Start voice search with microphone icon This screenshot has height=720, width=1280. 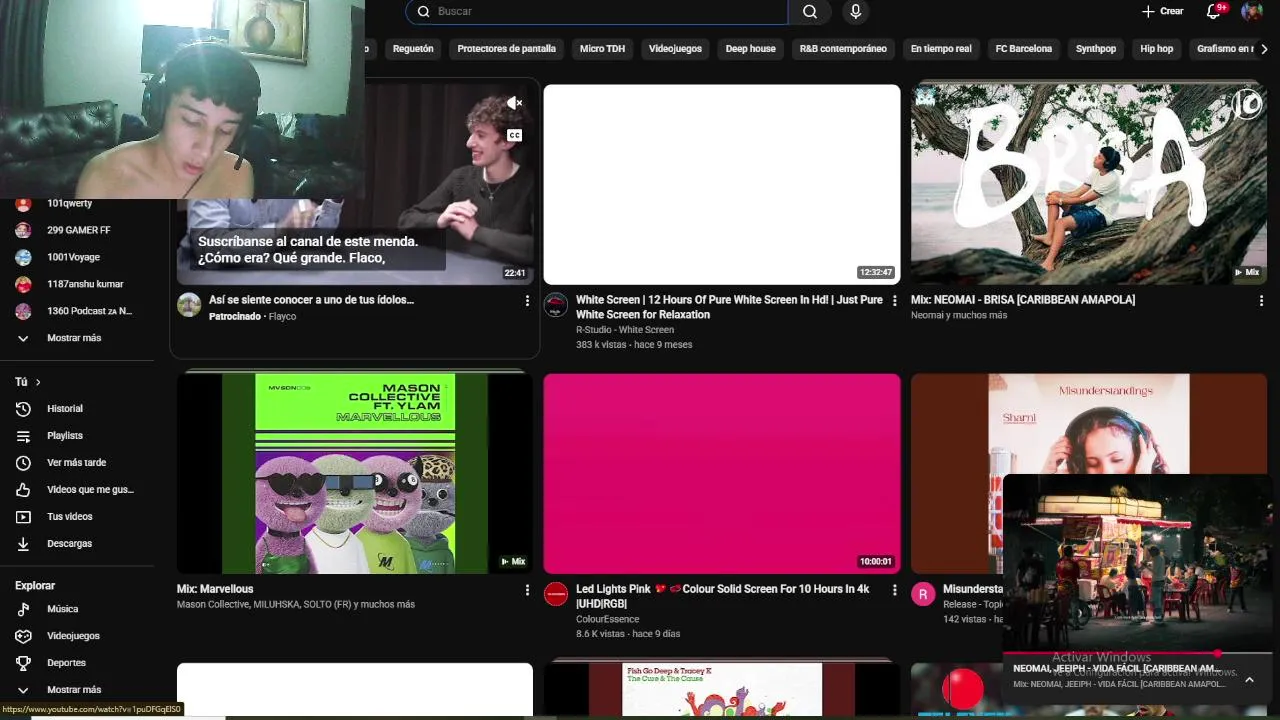[855, 12]
